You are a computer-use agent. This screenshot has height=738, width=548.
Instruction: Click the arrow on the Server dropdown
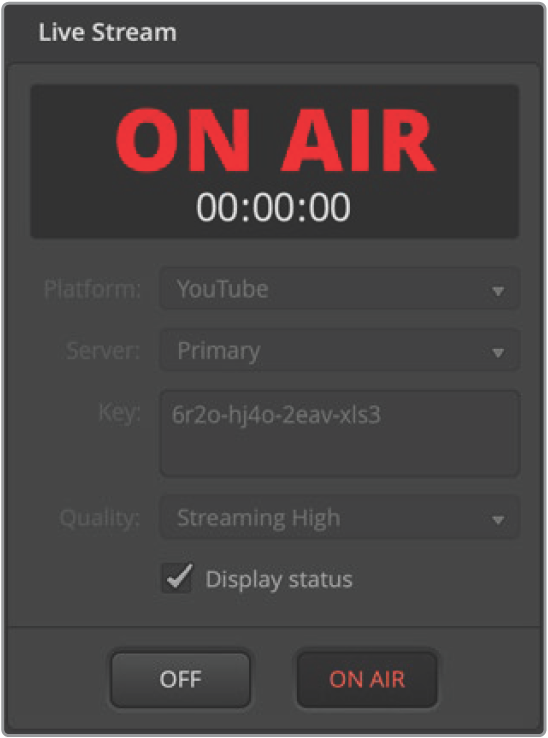click(498, 353)
